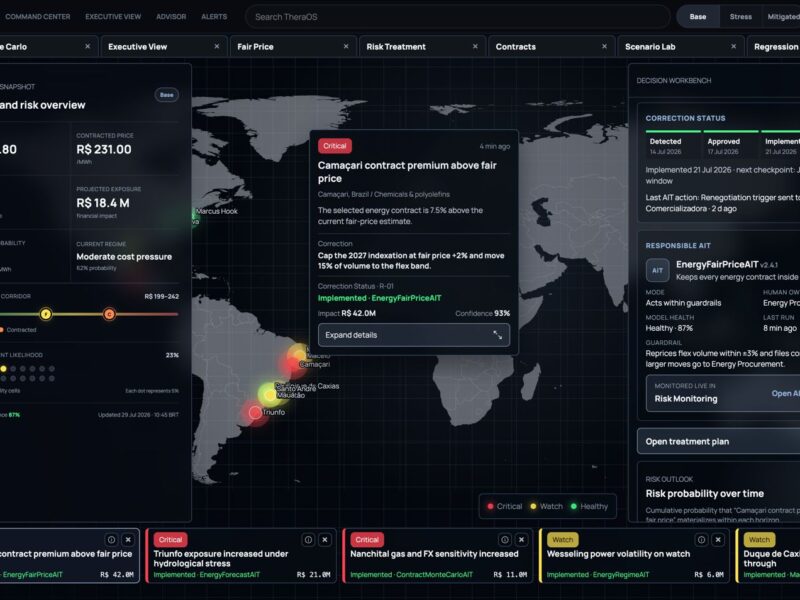The width and height of the screenshot is (800, 600).
Task: Dismiss the contract premium above fair price card
Action: click(x=128, y=540)
